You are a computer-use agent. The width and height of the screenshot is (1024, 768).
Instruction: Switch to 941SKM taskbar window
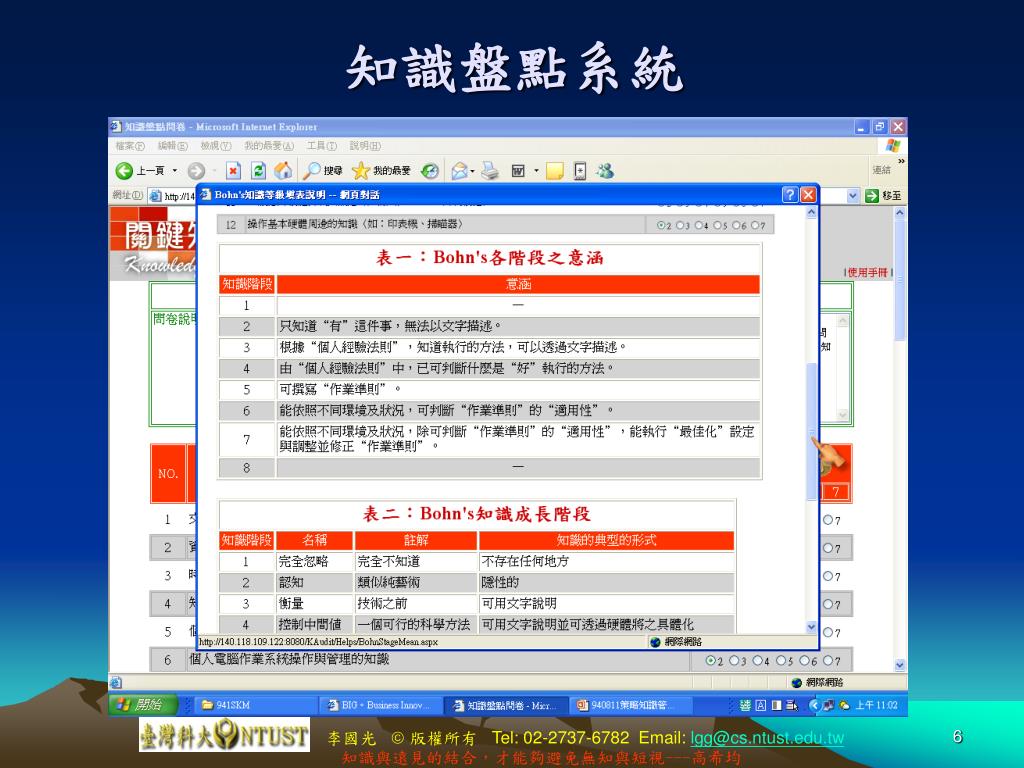(x=255, y=705)
